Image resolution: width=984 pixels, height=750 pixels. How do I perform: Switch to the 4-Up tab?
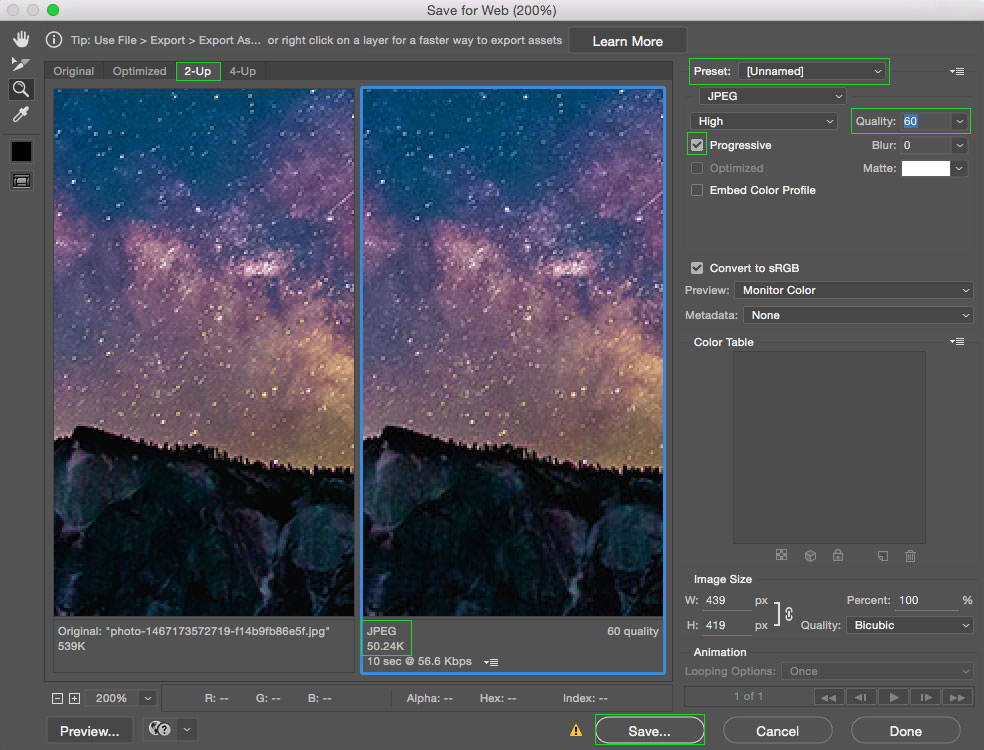point(242,72)
